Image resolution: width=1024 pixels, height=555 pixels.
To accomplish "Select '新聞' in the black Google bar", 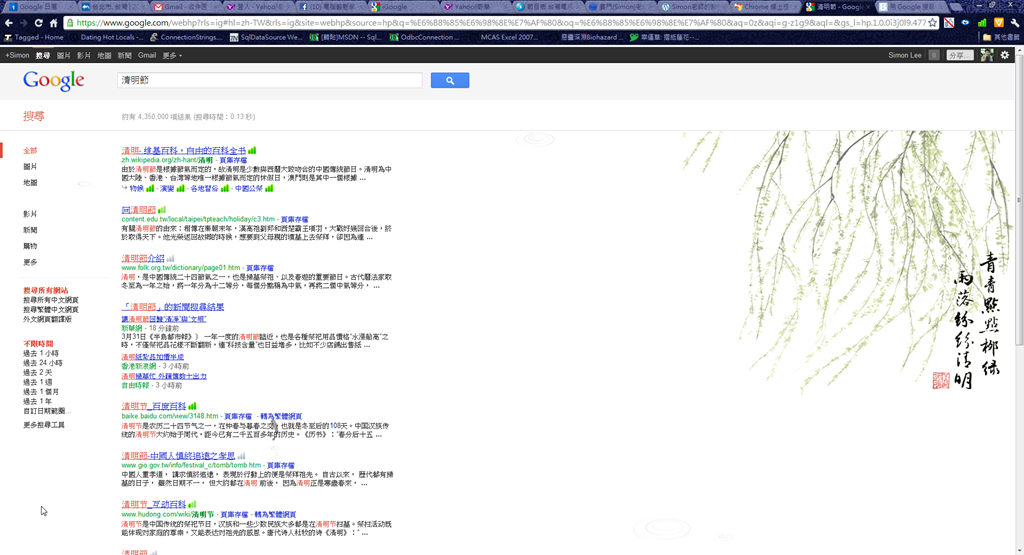I will (125, 56).
